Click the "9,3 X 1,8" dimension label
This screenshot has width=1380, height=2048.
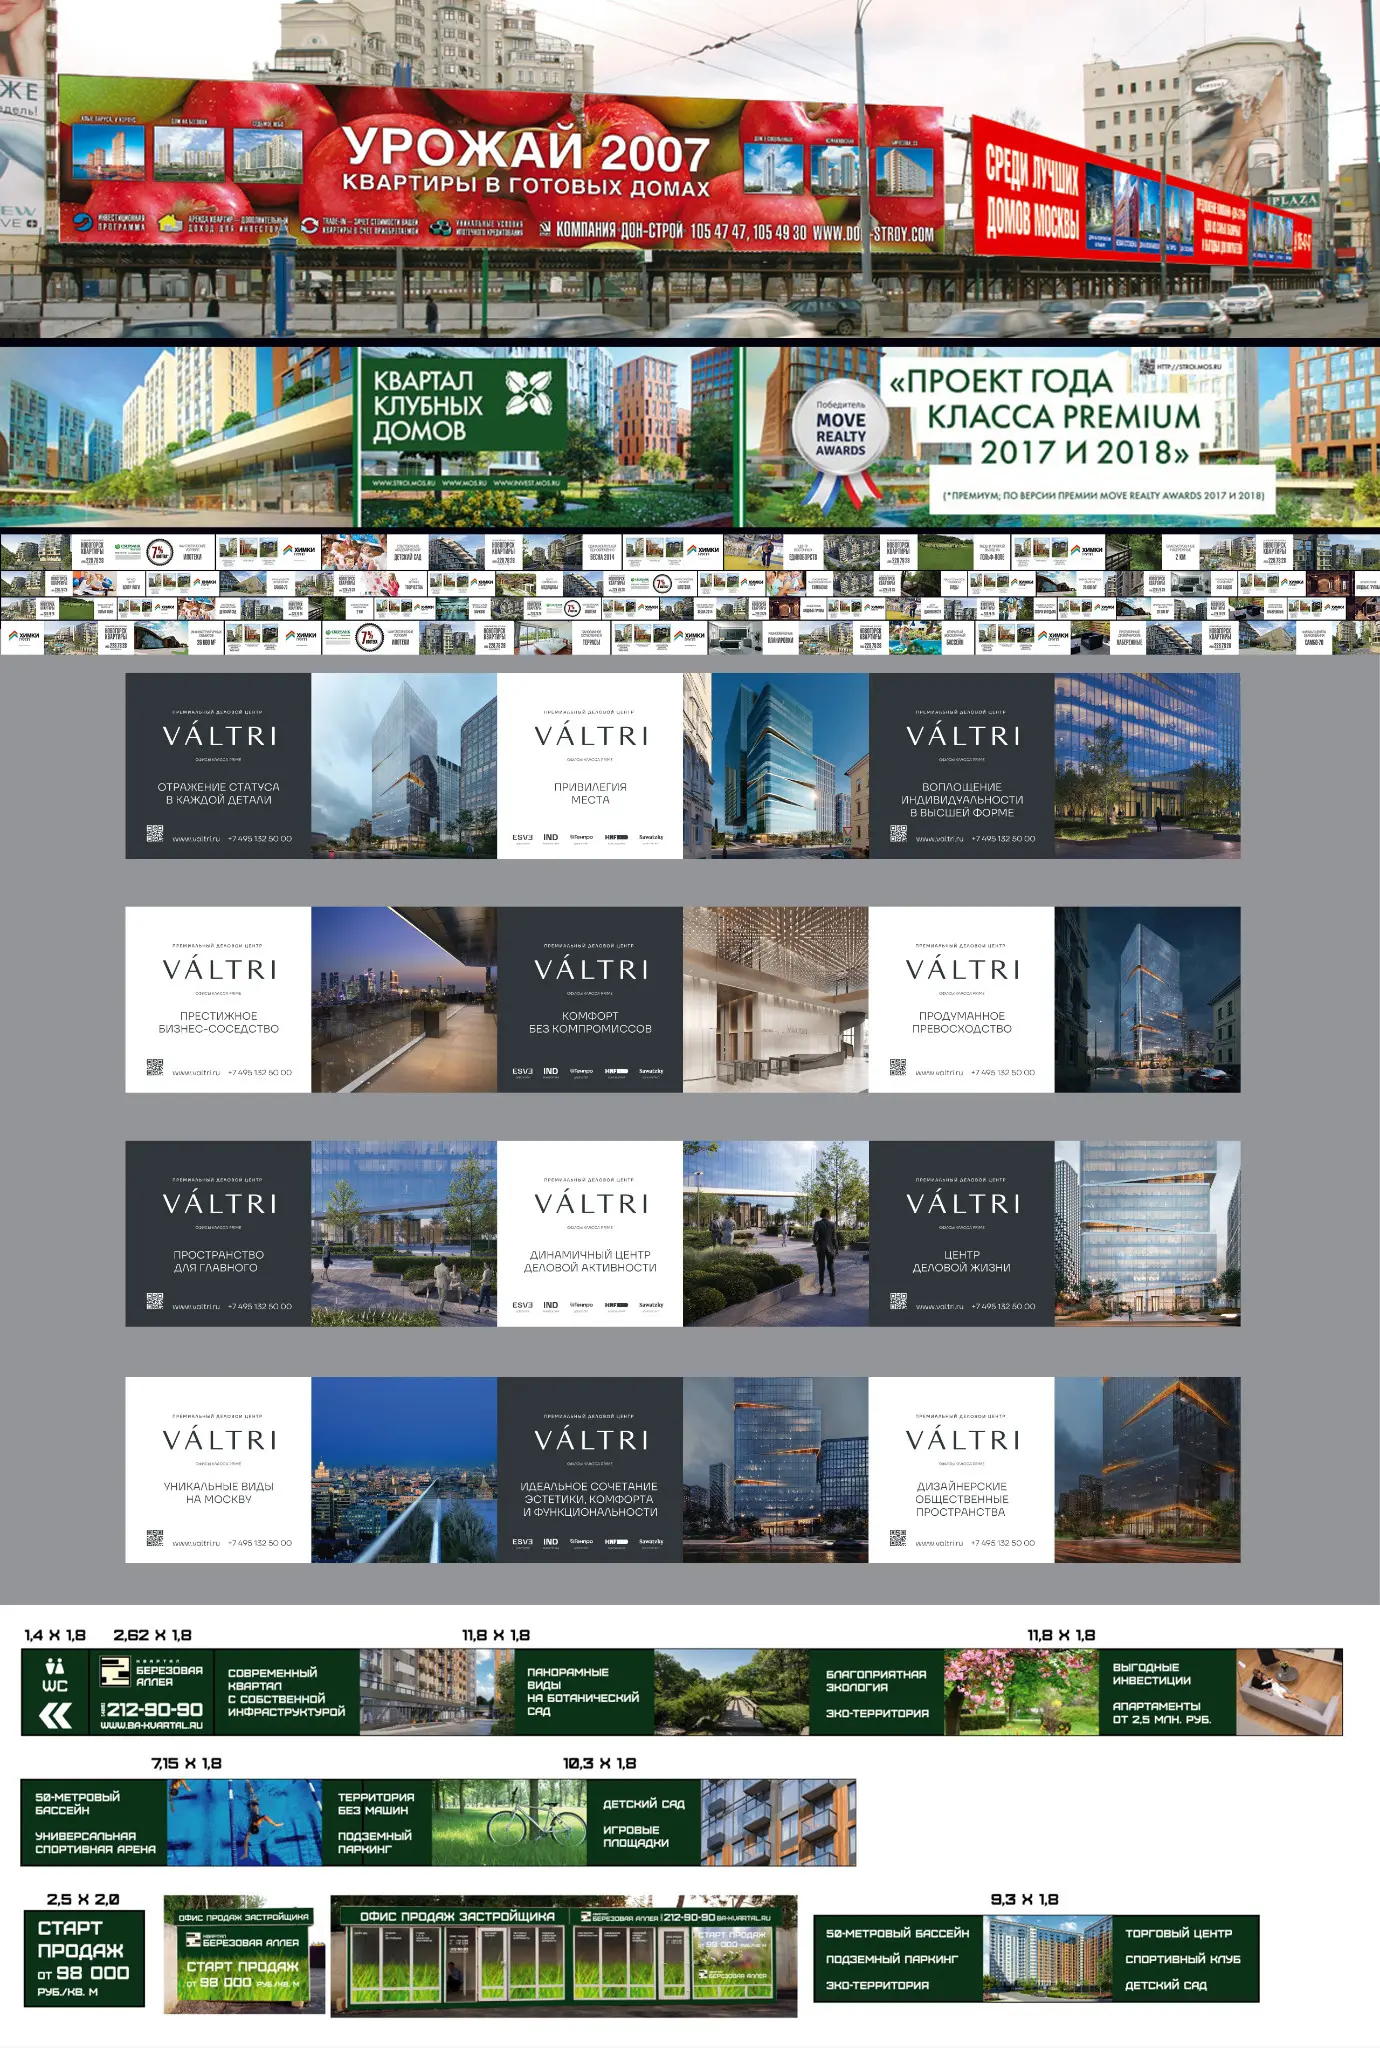[1024, 1899]
